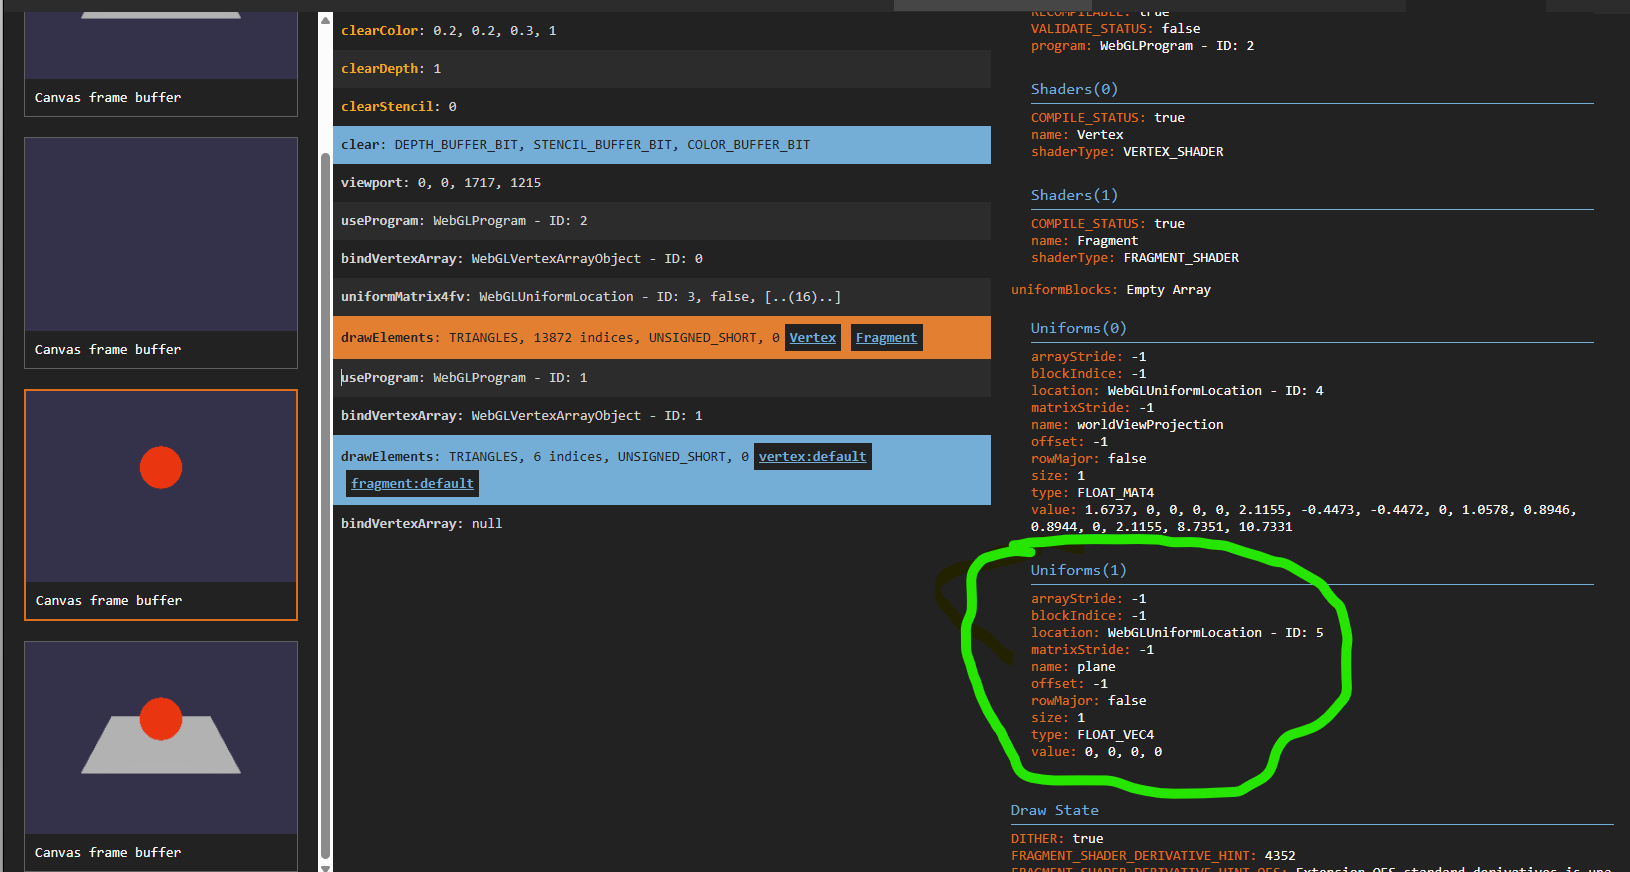This screenshot has height=872, width=1630.
Task: Open the fragment:default shader link
Action: [x=412, y=484]
